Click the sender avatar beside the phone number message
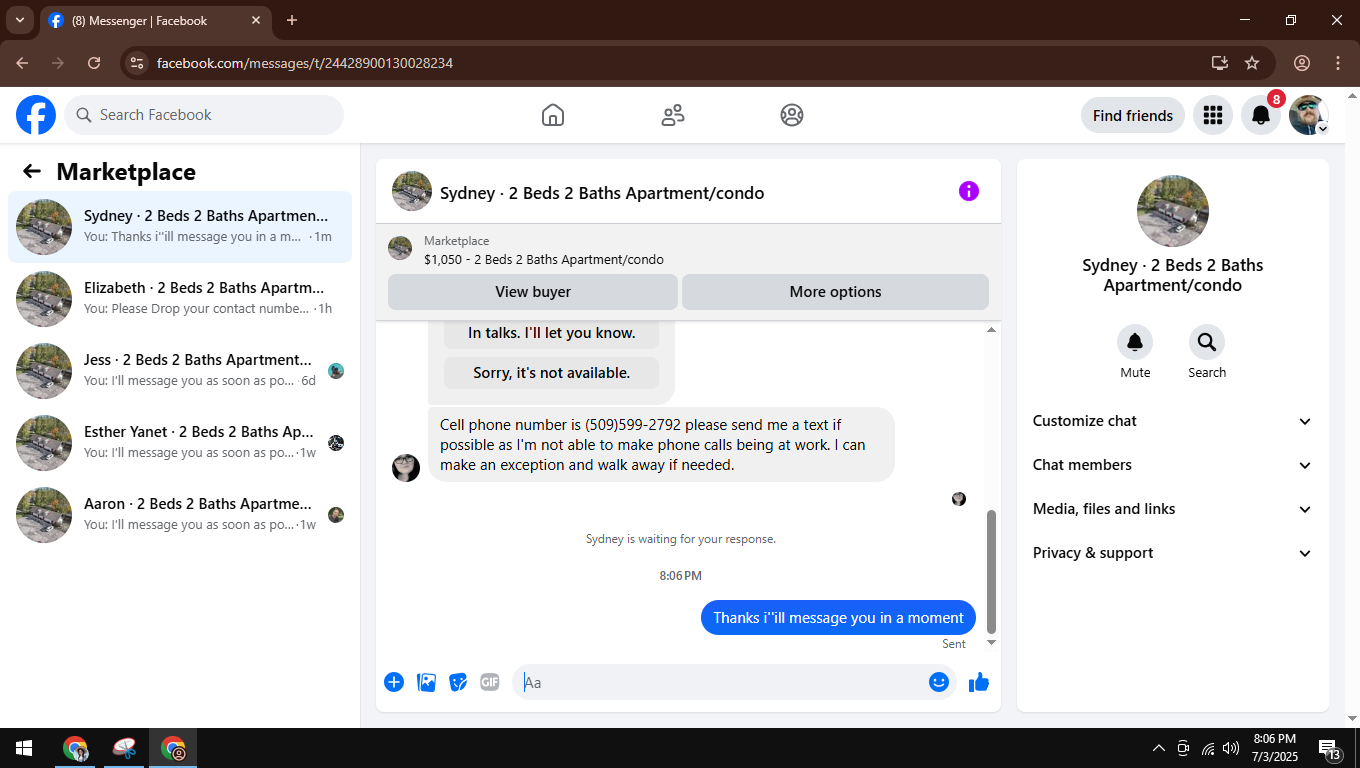This screenshot has width=1360, height=768. click(x=406, y=467)
